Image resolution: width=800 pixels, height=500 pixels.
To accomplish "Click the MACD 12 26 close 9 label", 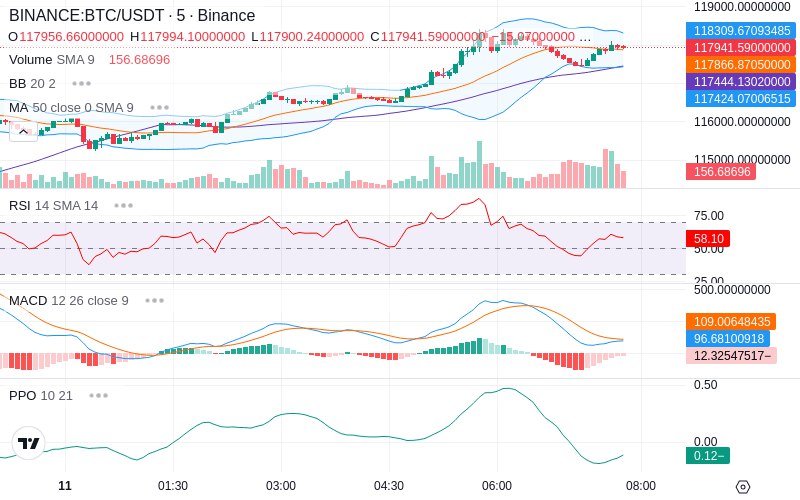I will point(68,301).
